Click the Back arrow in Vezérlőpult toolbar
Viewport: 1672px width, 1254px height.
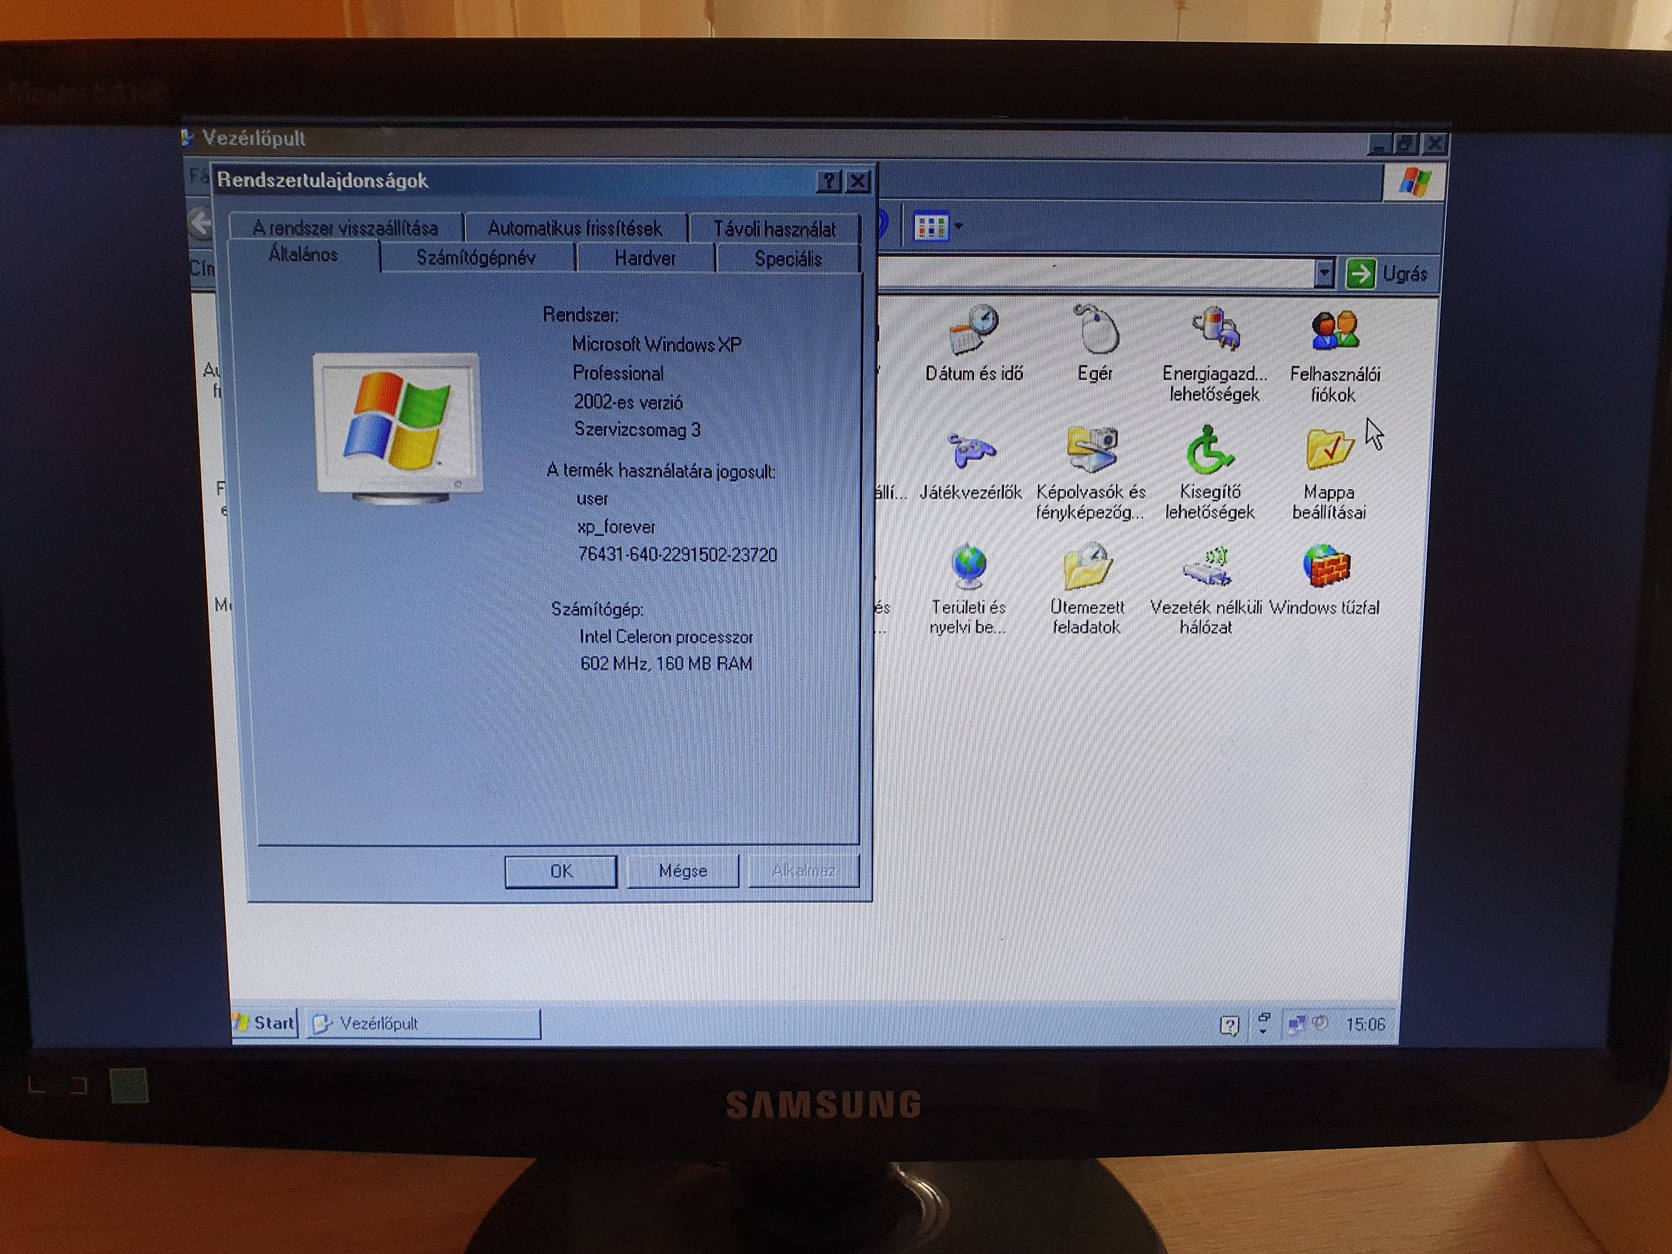click(x=201, y=222)
